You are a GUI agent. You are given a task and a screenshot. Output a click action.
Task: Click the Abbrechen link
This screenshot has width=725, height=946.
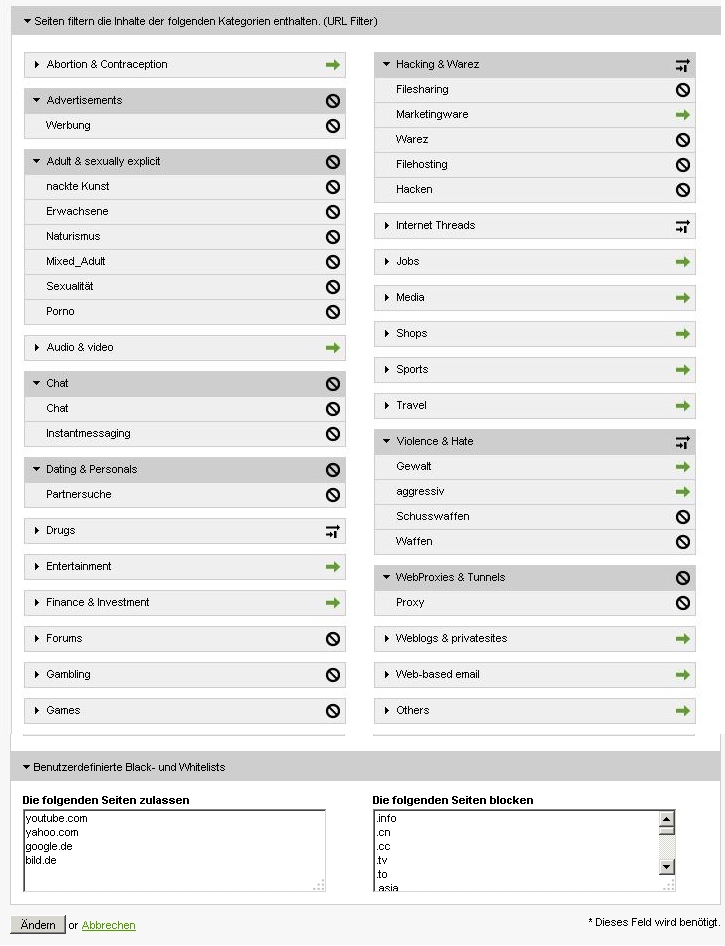[x=109, y=925]
